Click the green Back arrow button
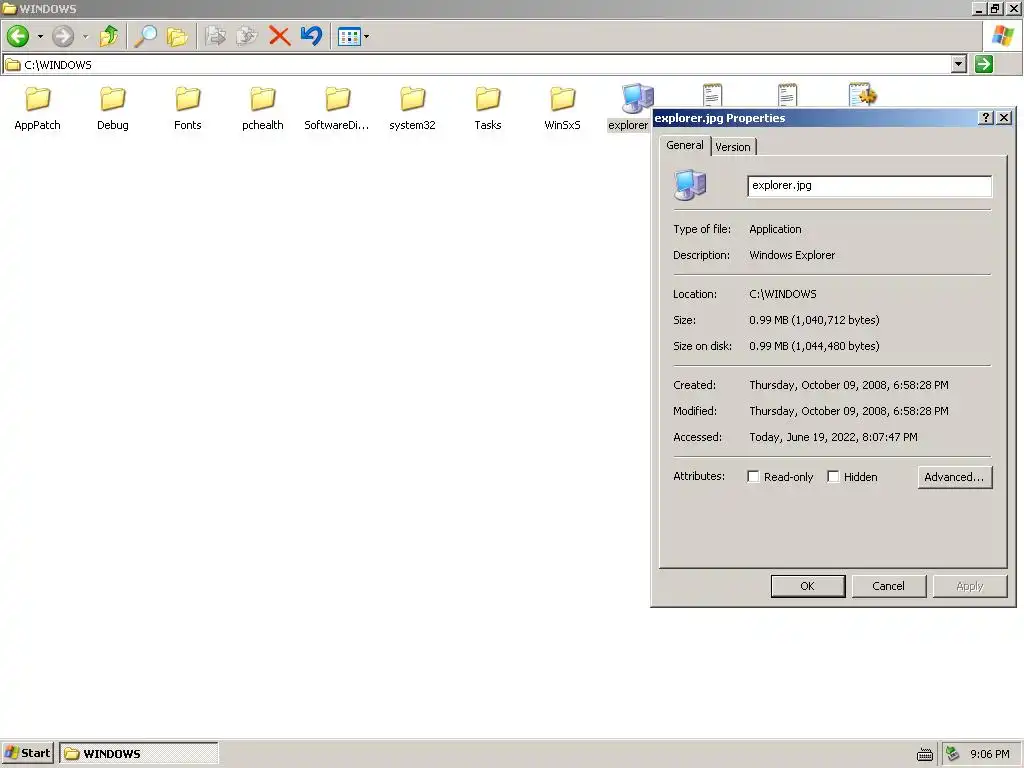This screenshot has height=768, width=1024. coord(18,36)
